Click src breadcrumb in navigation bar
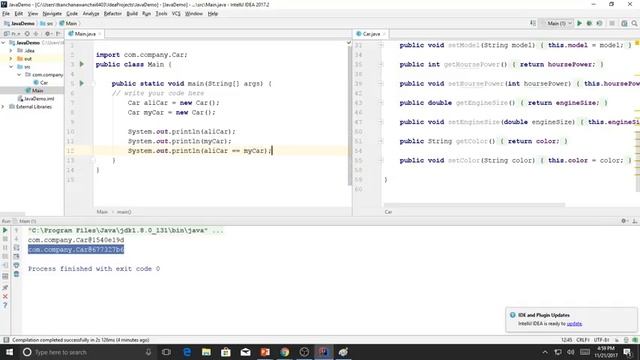Viewport: 640px width, 360px height. (x=47, y=24)
